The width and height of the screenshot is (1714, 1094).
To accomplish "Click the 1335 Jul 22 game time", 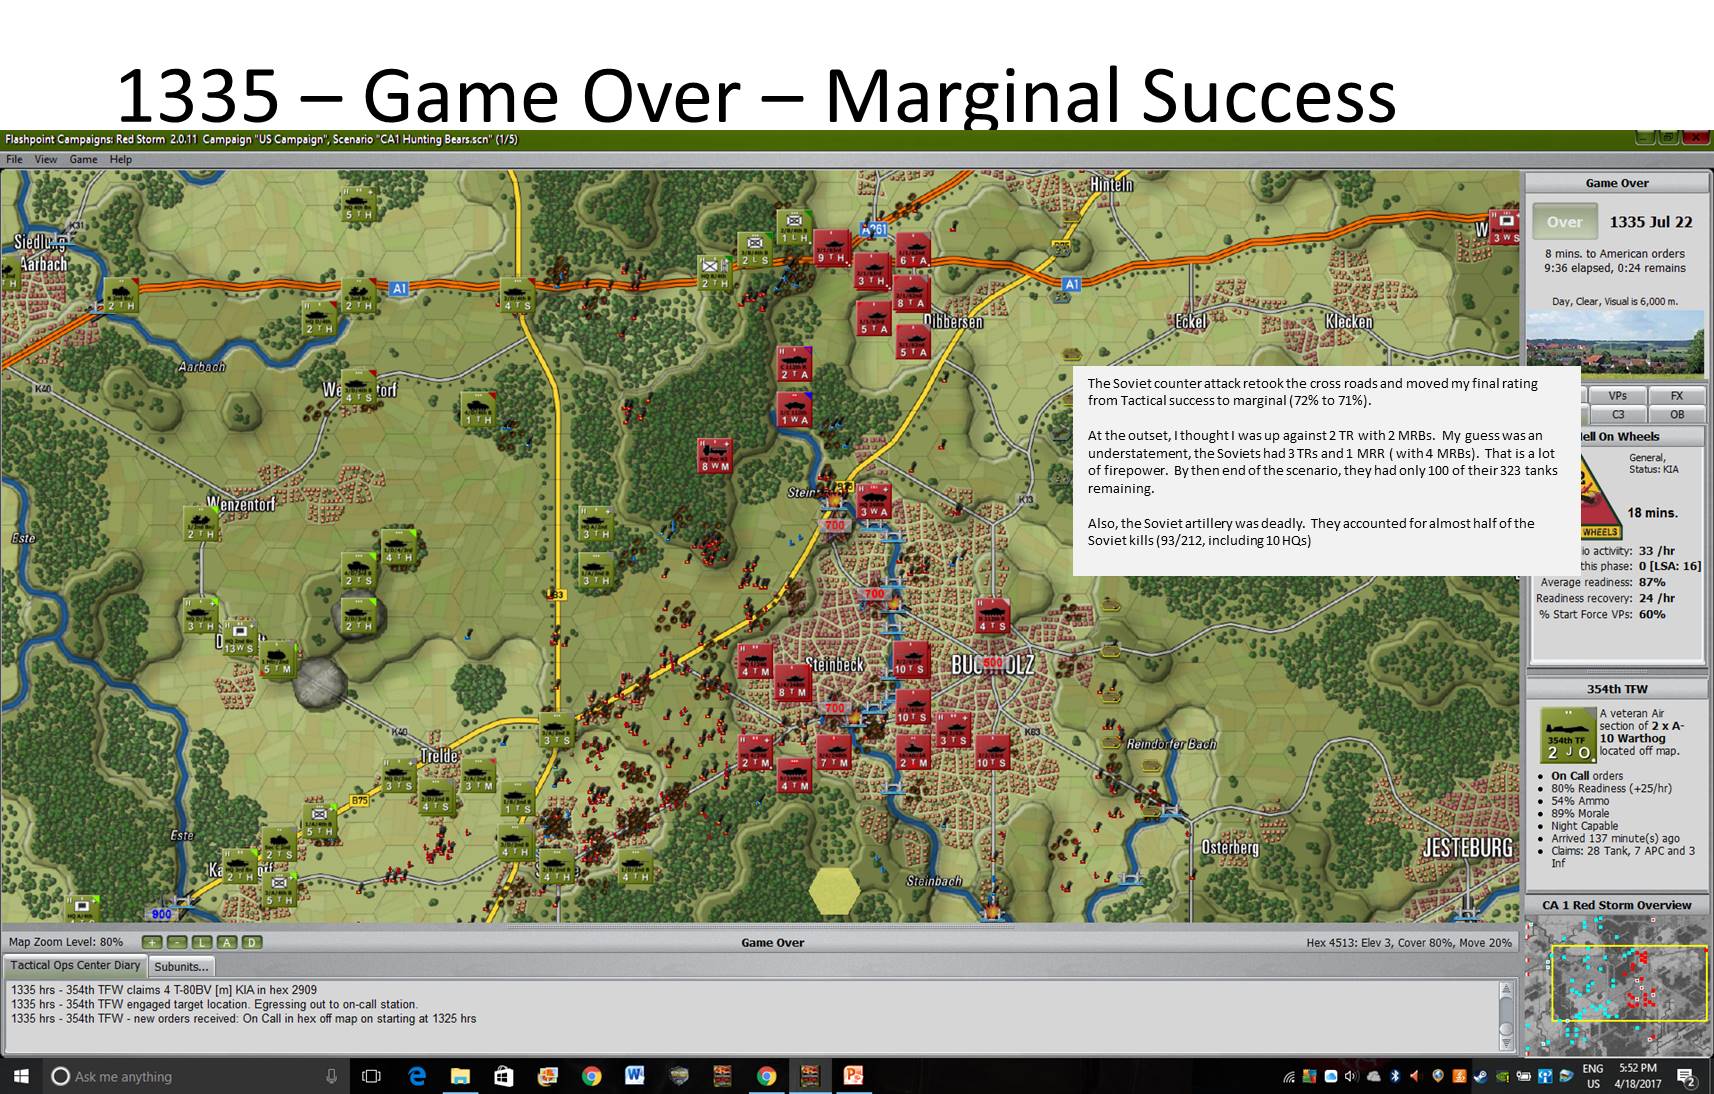I will point(1651,222).
